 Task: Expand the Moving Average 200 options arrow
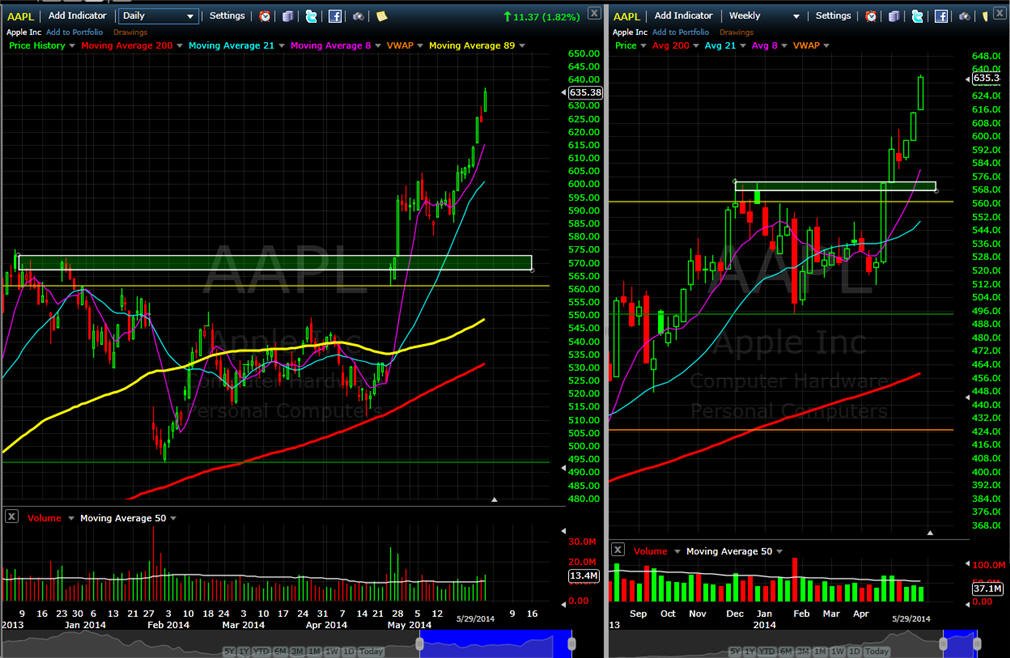click(179, 46)
